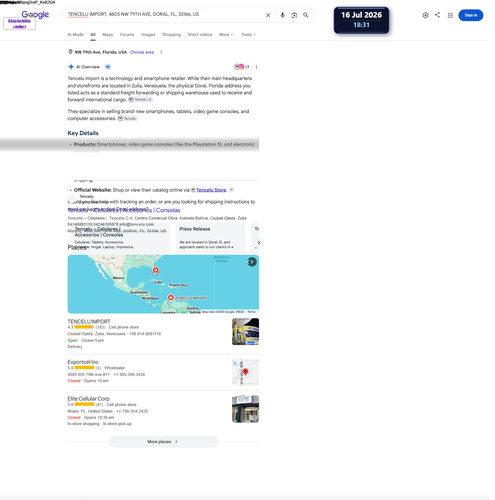Open the Shopping tab
495x500 pixels.
coord(171,35)
